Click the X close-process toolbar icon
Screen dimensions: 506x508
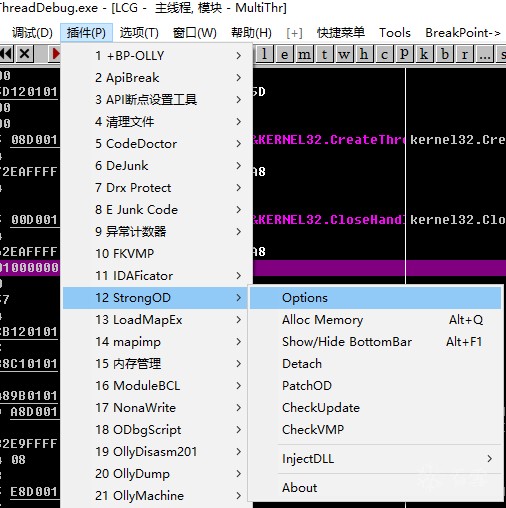coord(24,54)
